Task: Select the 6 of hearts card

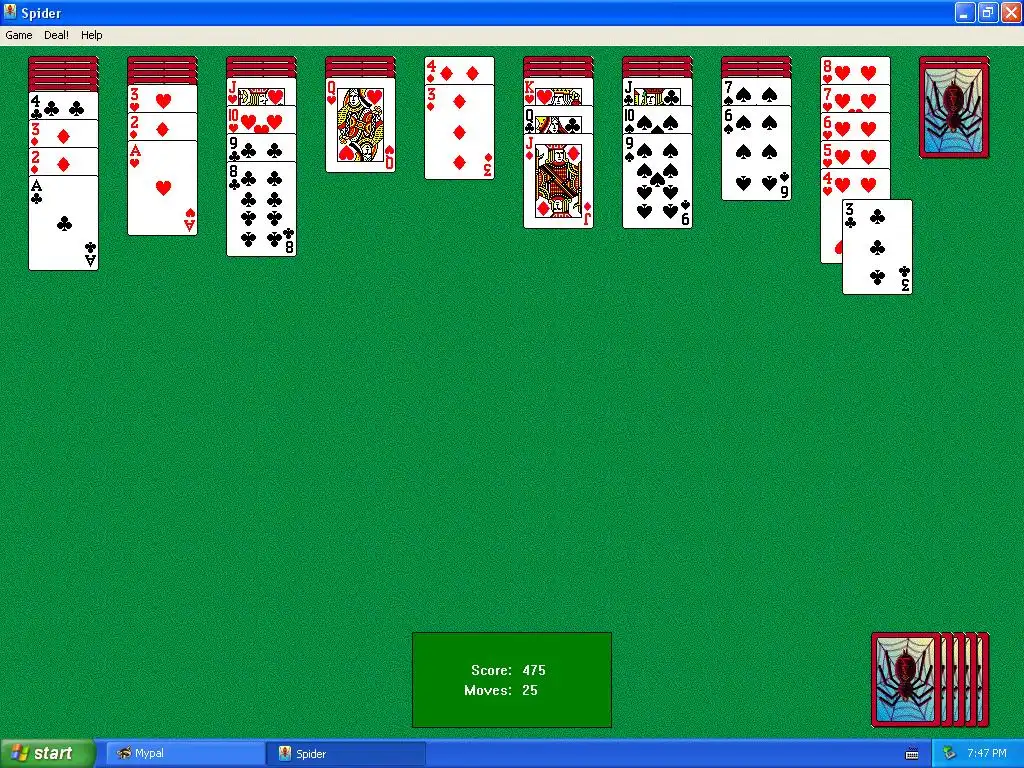Action: coord(856,127)
